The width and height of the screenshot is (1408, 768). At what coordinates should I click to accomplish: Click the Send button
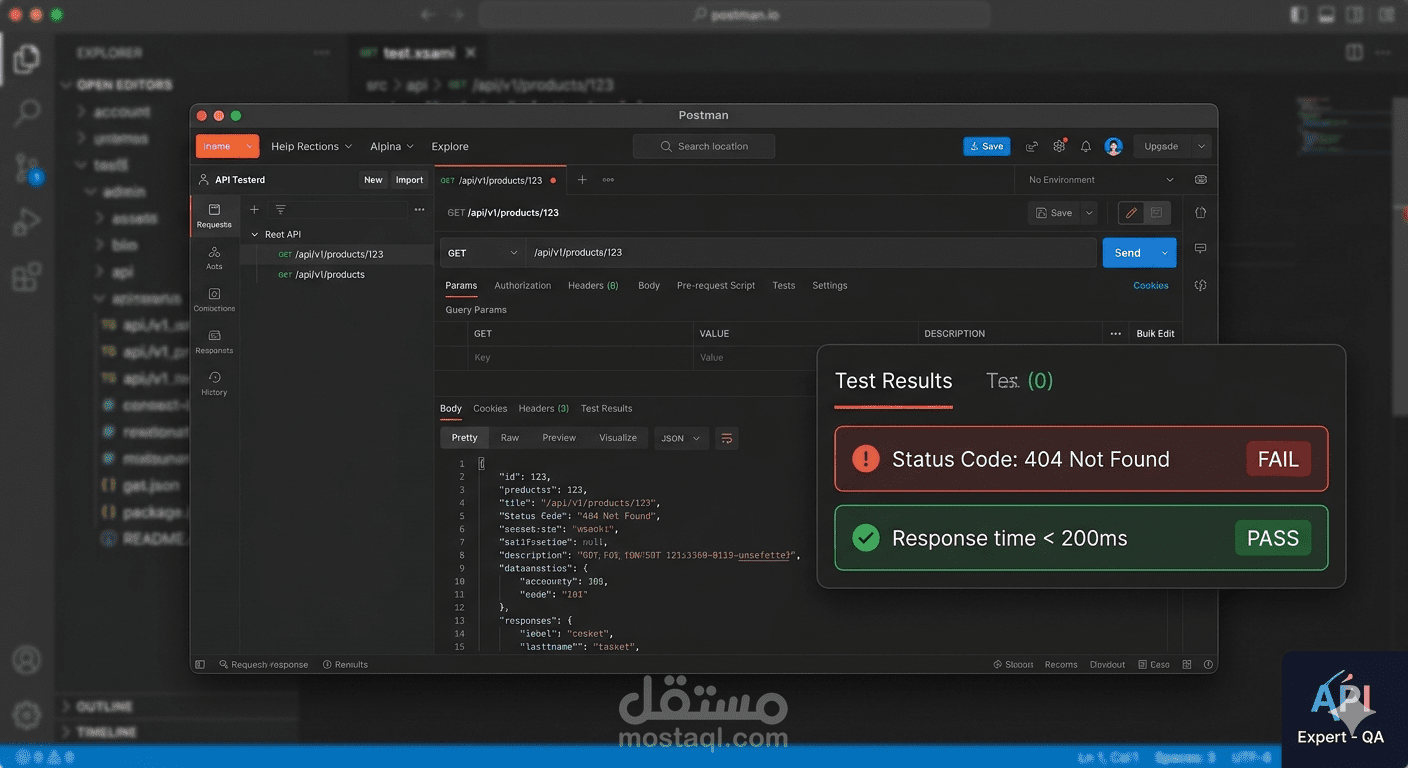pyautogui.click(x=1126, y=252)
